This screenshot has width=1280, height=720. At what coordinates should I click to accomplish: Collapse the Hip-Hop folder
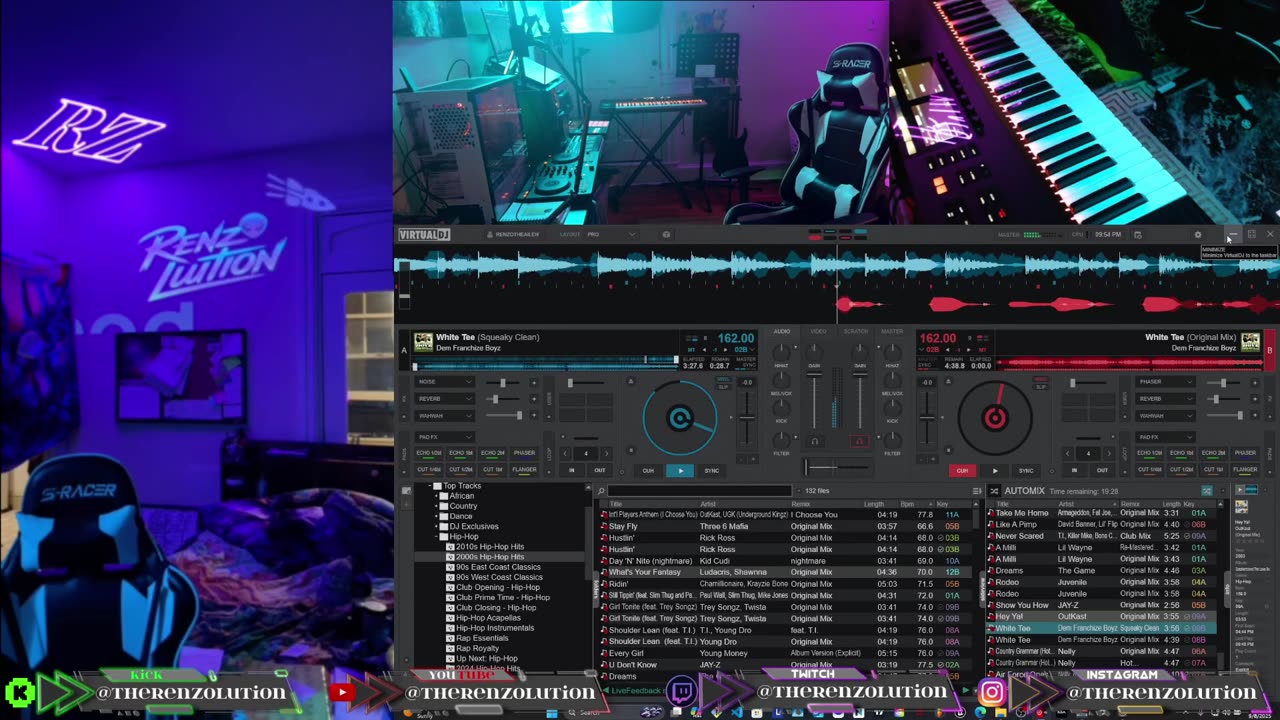[437, 537]
